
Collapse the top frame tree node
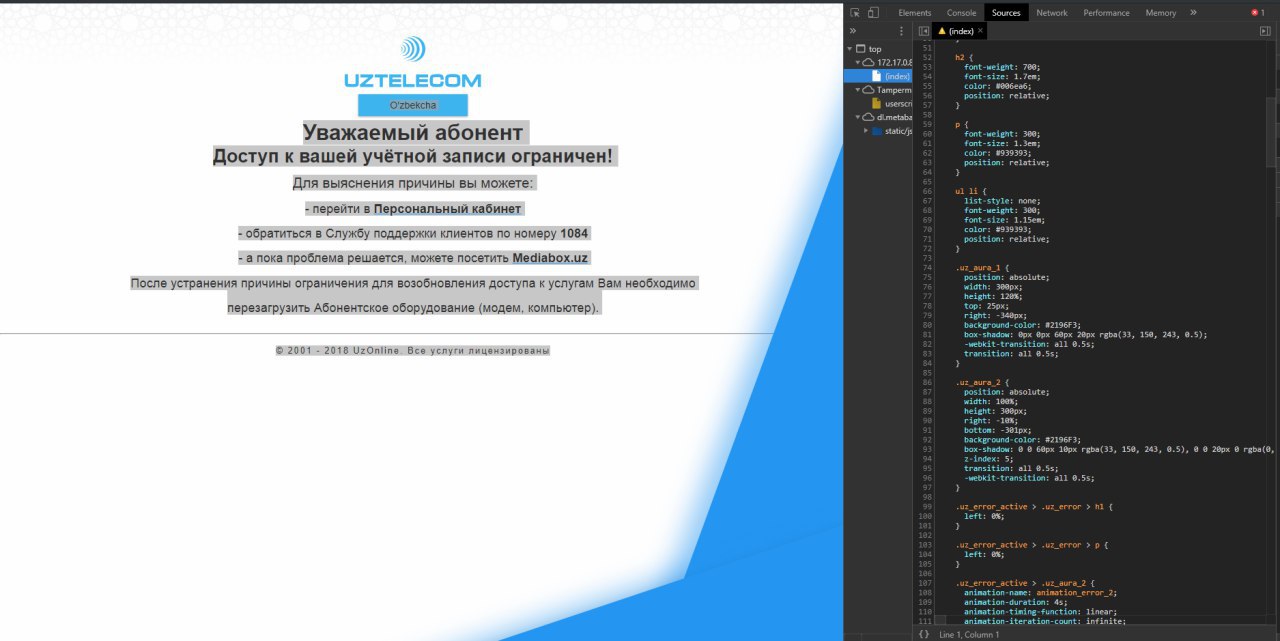pyautogui.click(x=850, y=49)
